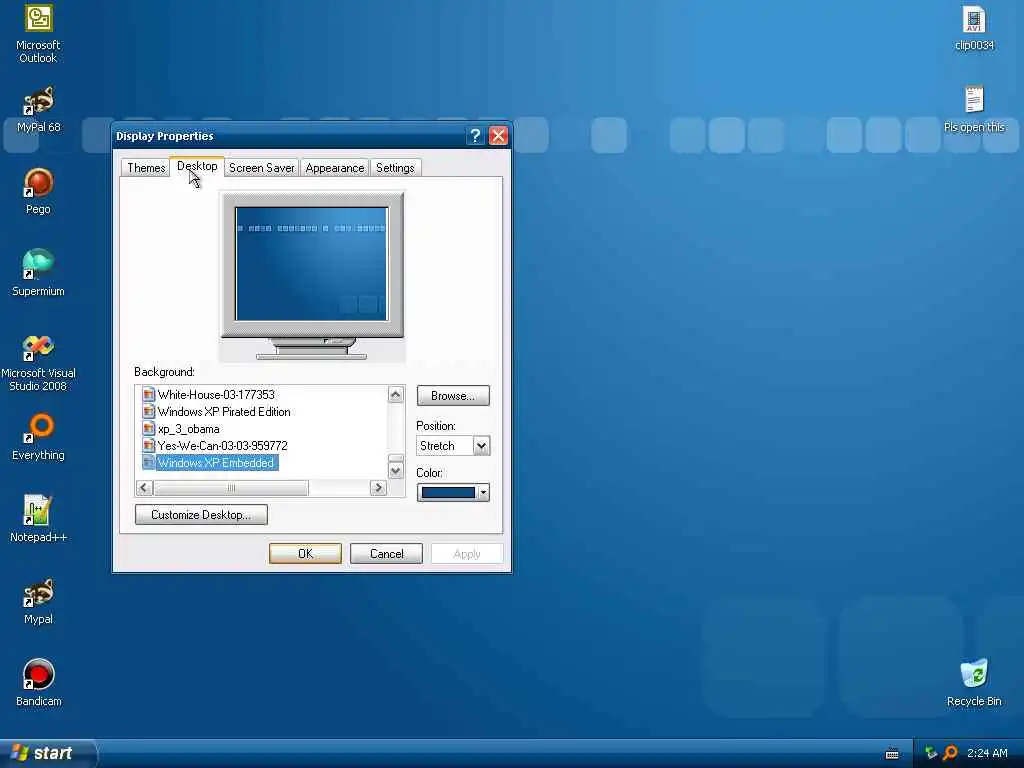1024x768 pixels.
Task: Click the horizontal scrollbar left arrow
Action: tap(144, 488)
